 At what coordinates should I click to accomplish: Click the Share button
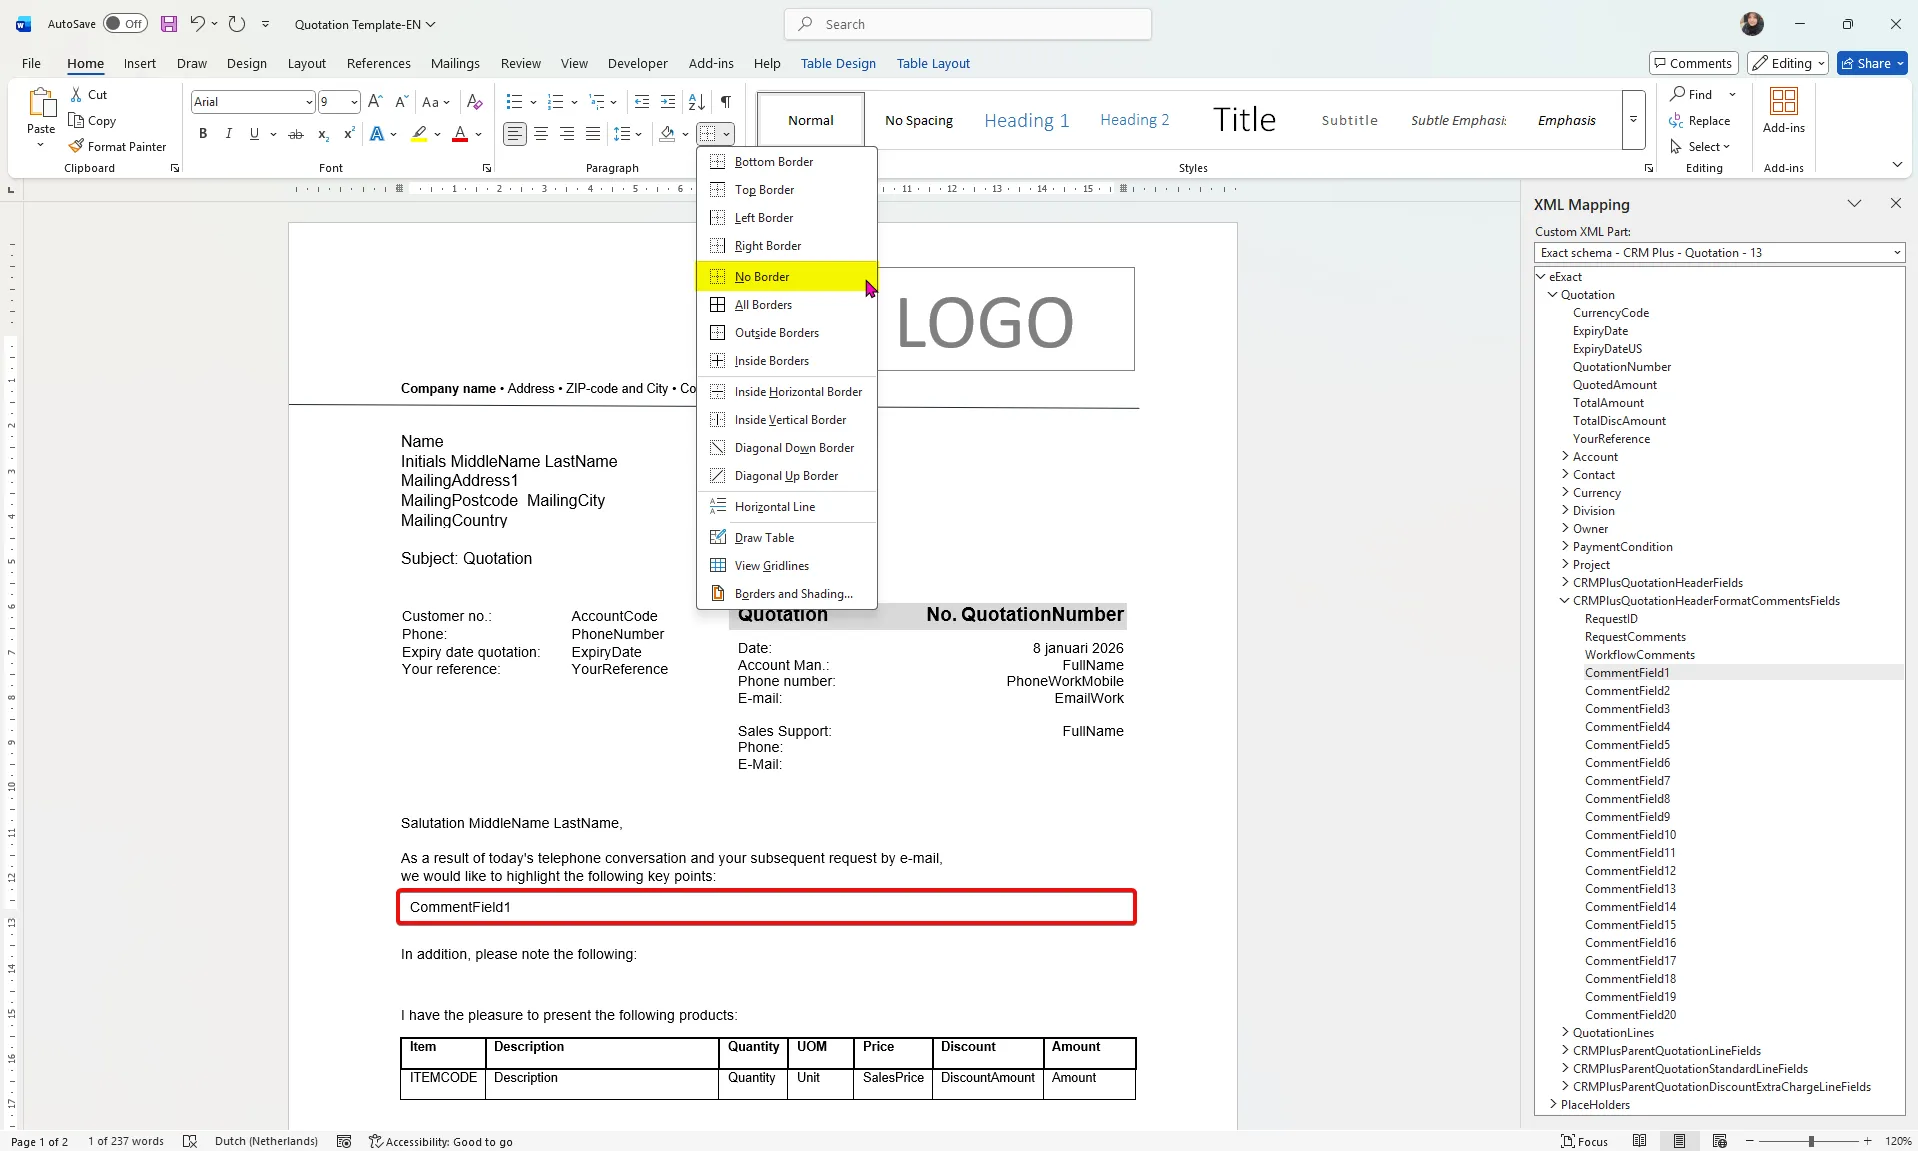click(1866, 63)
